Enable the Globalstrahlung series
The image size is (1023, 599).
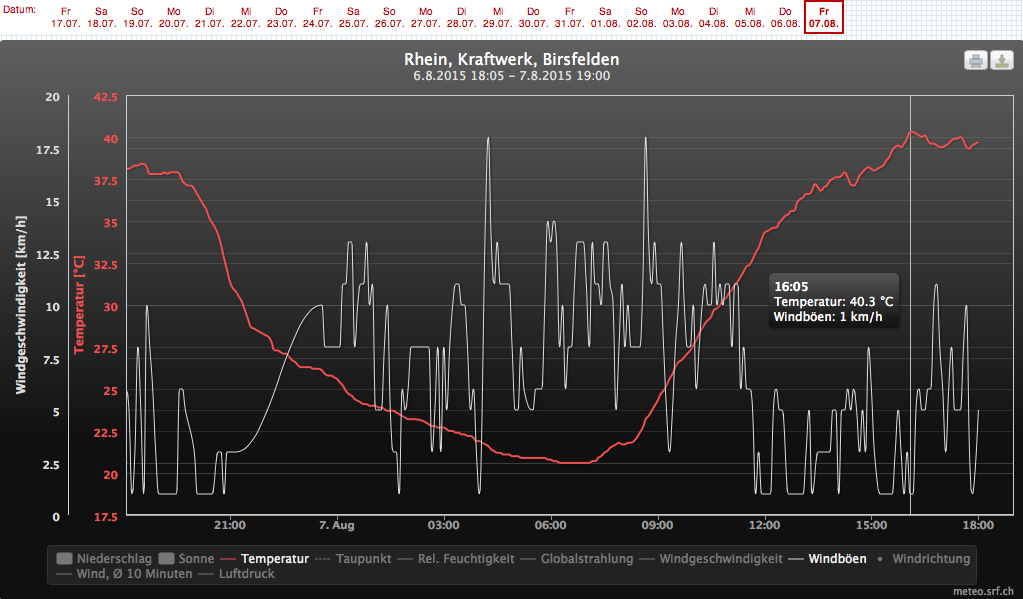coord(577,559)
